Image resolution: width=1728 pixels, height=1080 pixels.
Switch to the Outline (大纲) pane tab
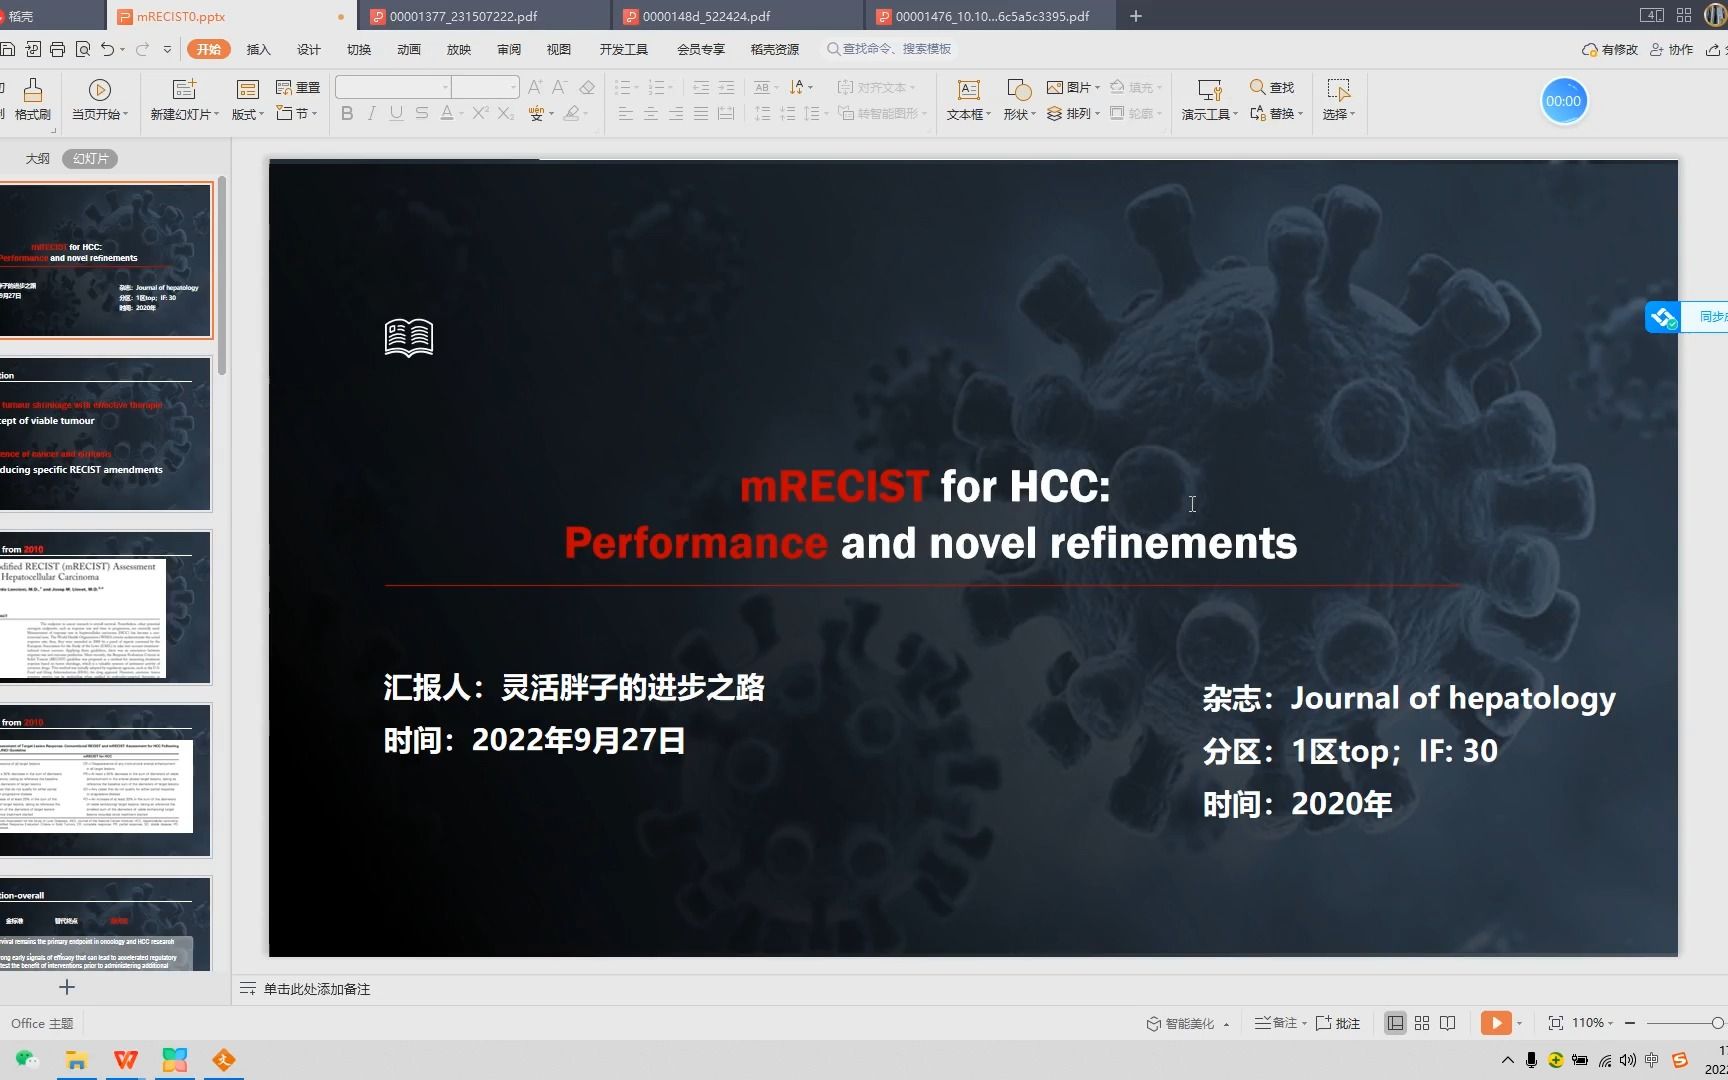coord(38,158)
